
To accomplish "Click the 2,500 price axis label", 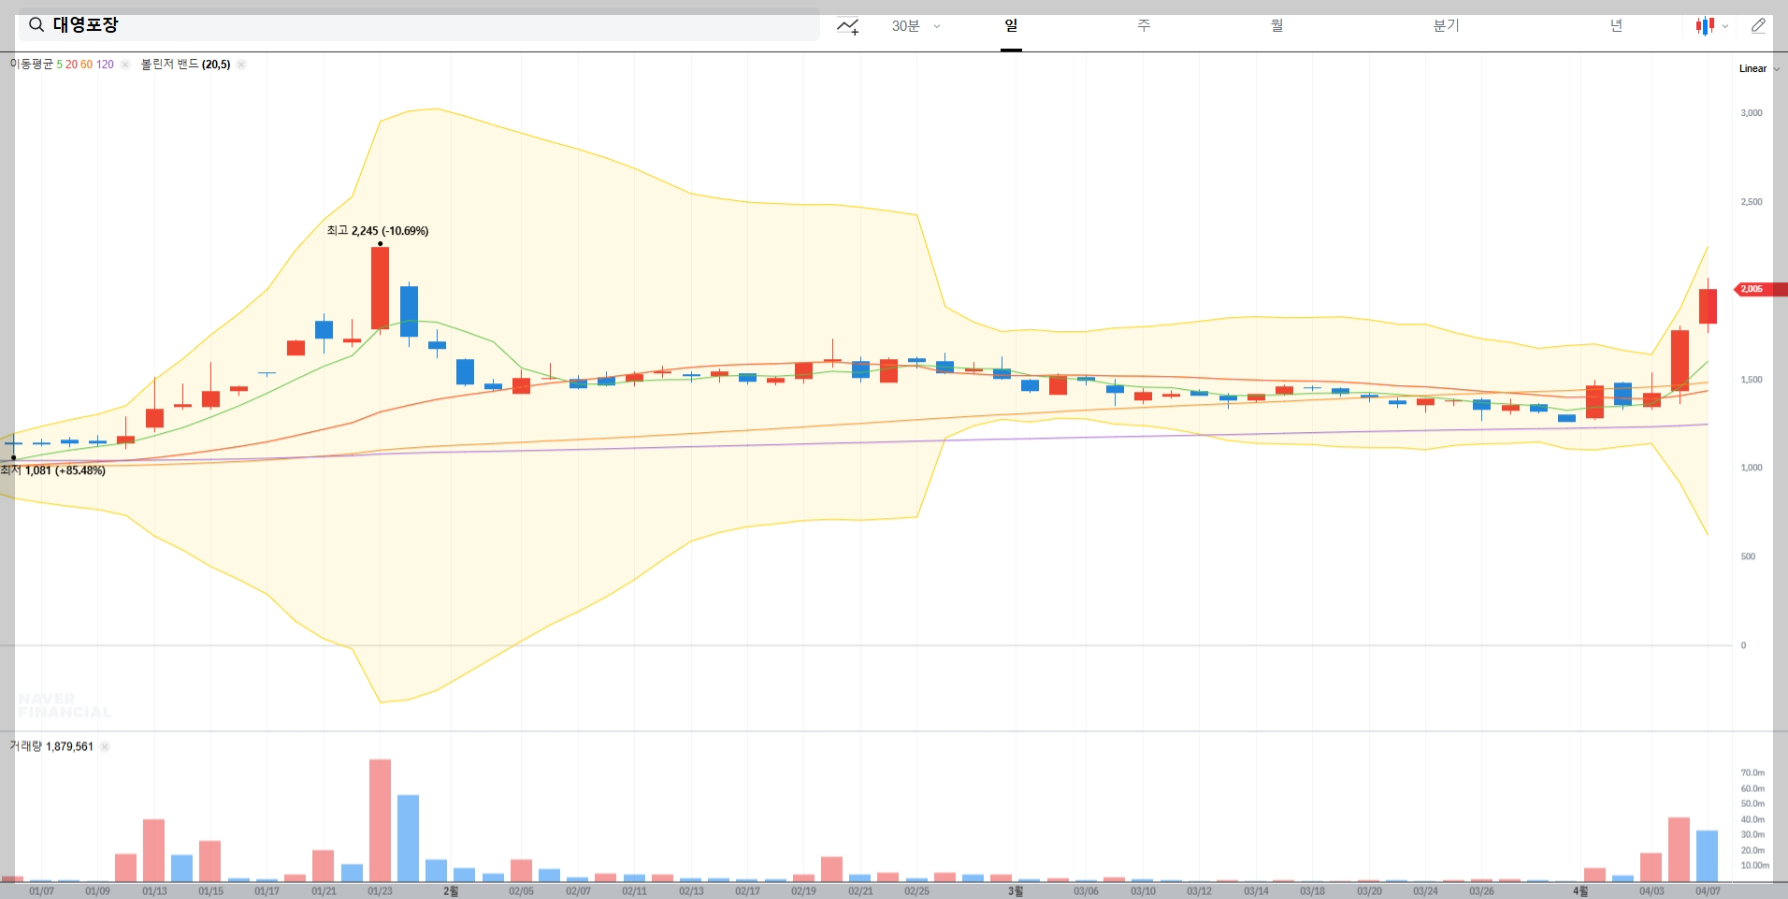I will [1751, 202].
